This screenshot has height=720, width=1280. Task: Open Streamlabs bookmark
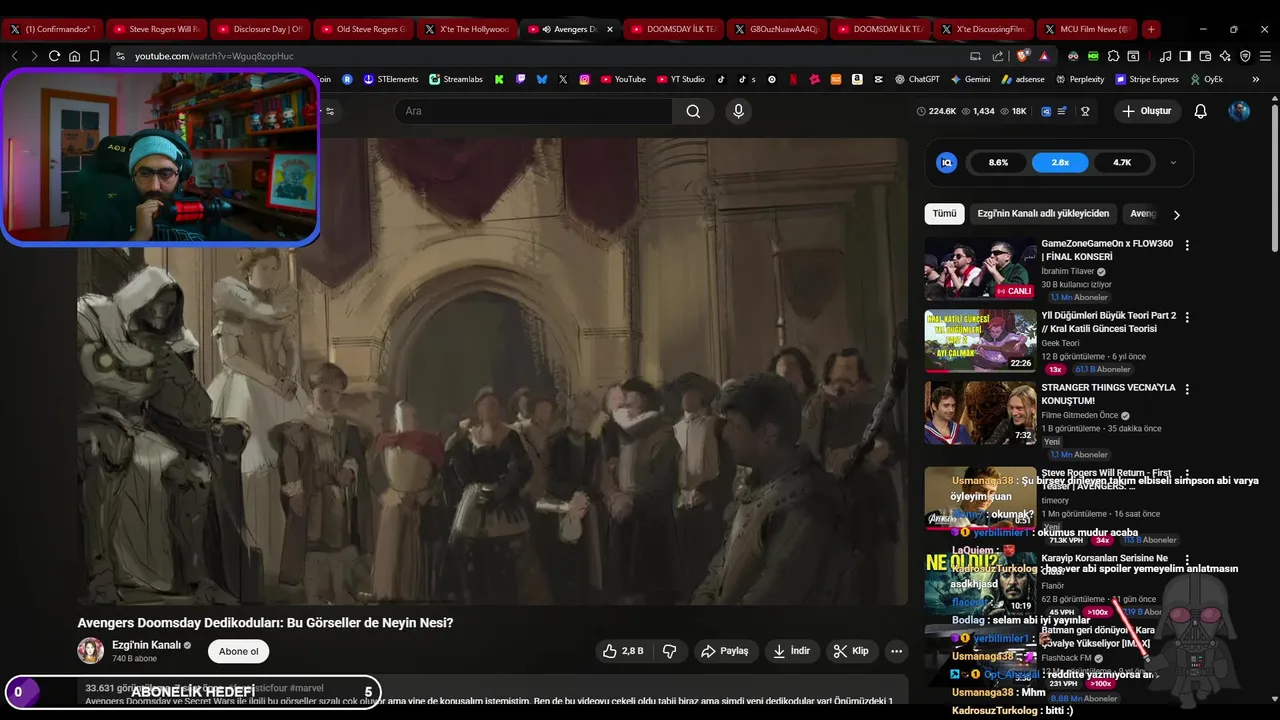coord(455,79)
